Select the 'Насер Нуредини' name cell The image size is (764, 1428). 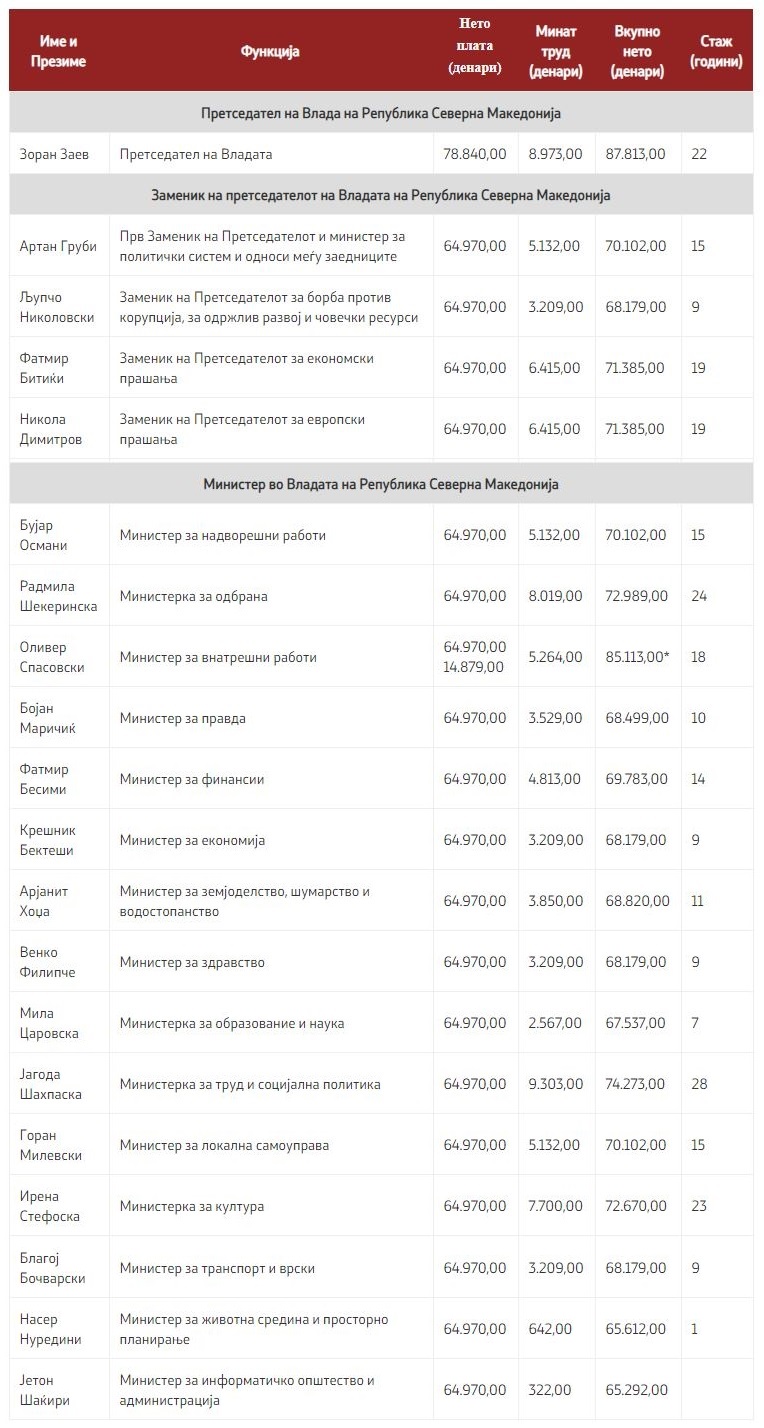click(x=50, y=1329)
